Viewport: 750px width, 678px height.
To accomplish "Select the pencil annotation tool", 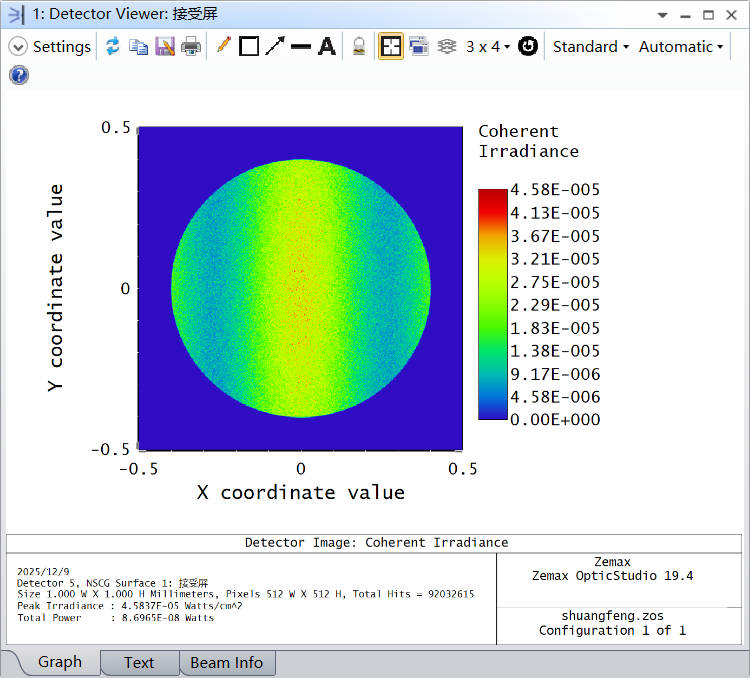I will [223, 45].
